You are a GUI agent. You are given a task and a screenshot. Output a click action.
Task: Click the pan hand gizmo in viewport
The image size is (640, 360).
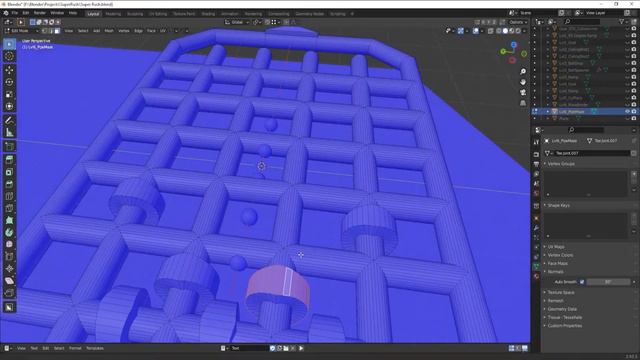pyautogui.click(x=523, y=82)
